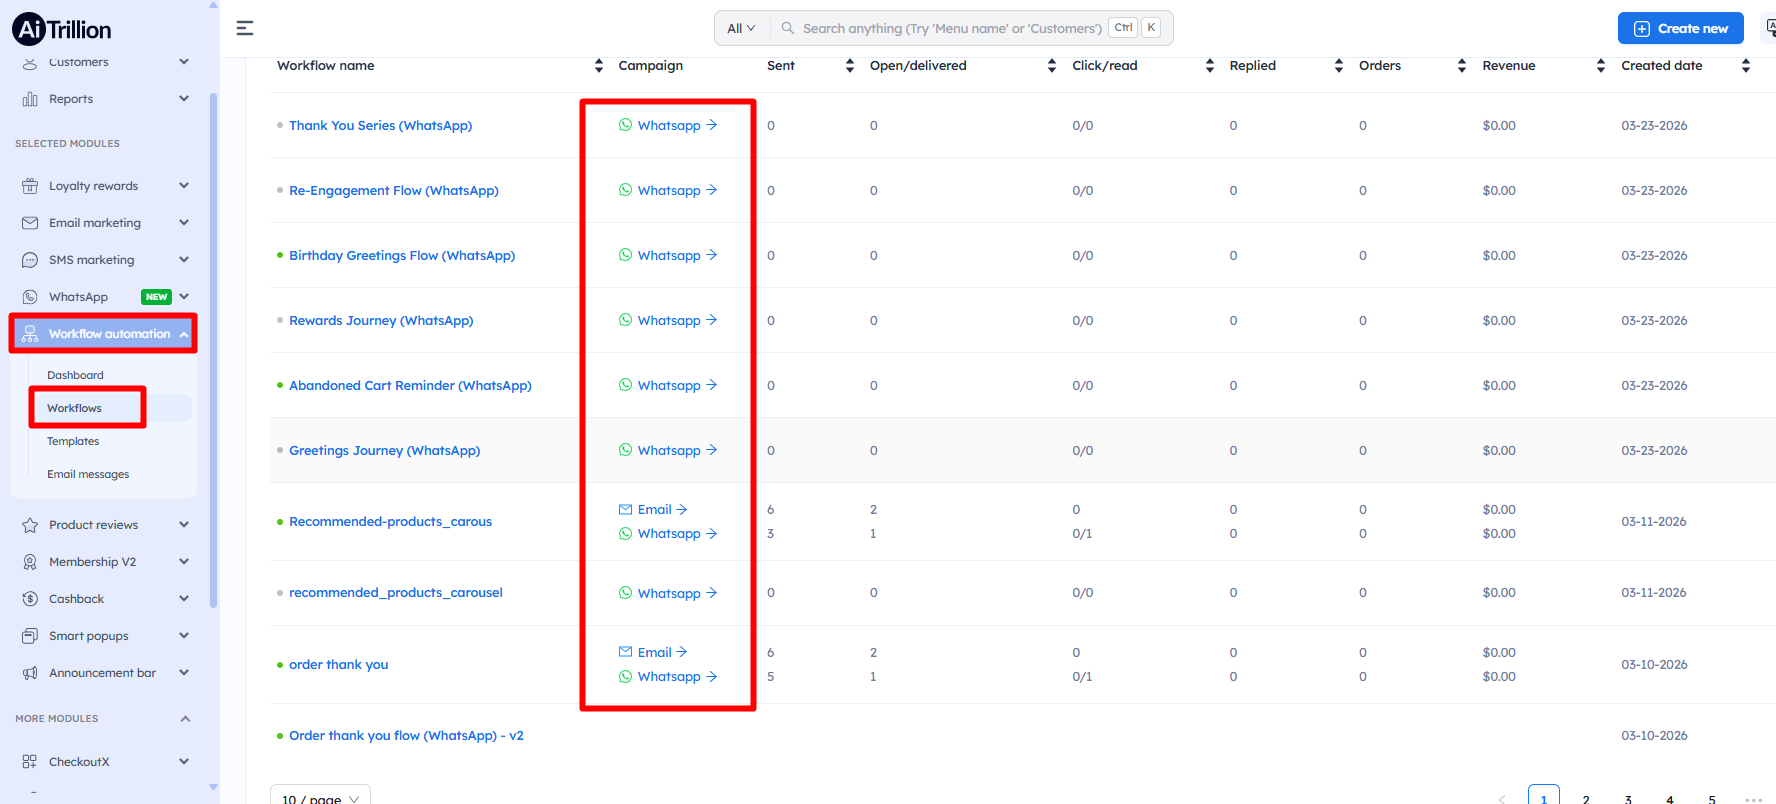
Task: Click the Loyalty rewards gift icon
Action: pyautogui.click(x=30, y=186)
